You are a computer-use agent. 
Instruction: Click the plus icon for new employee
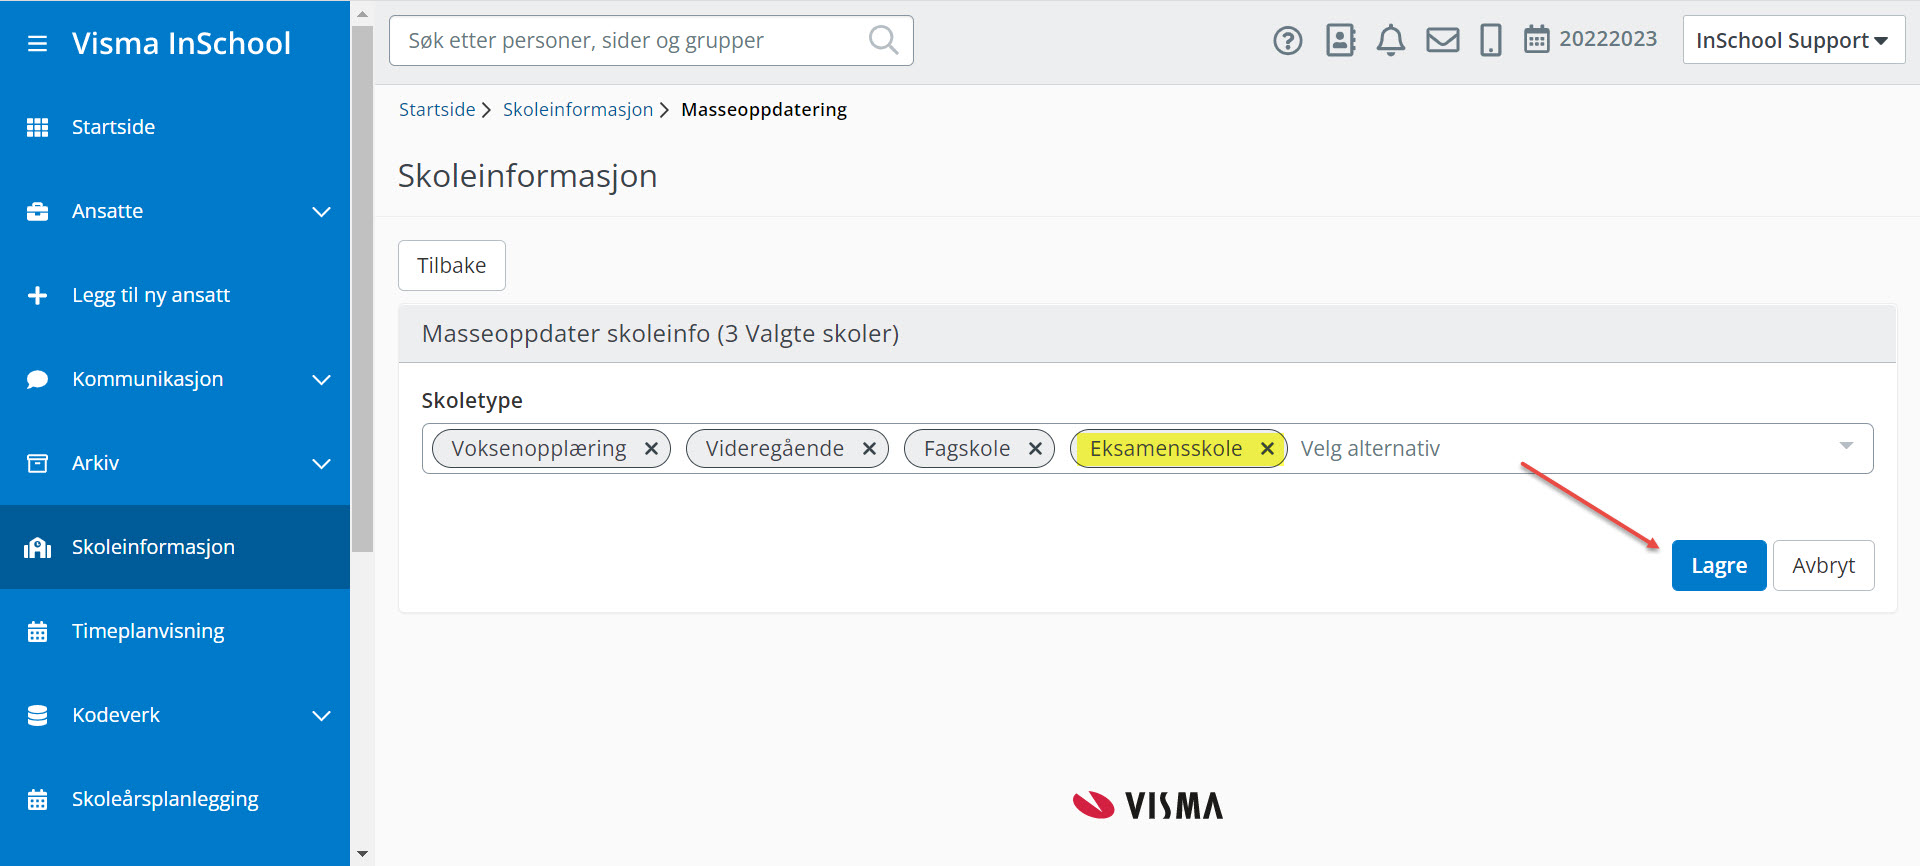click(37, 295)
